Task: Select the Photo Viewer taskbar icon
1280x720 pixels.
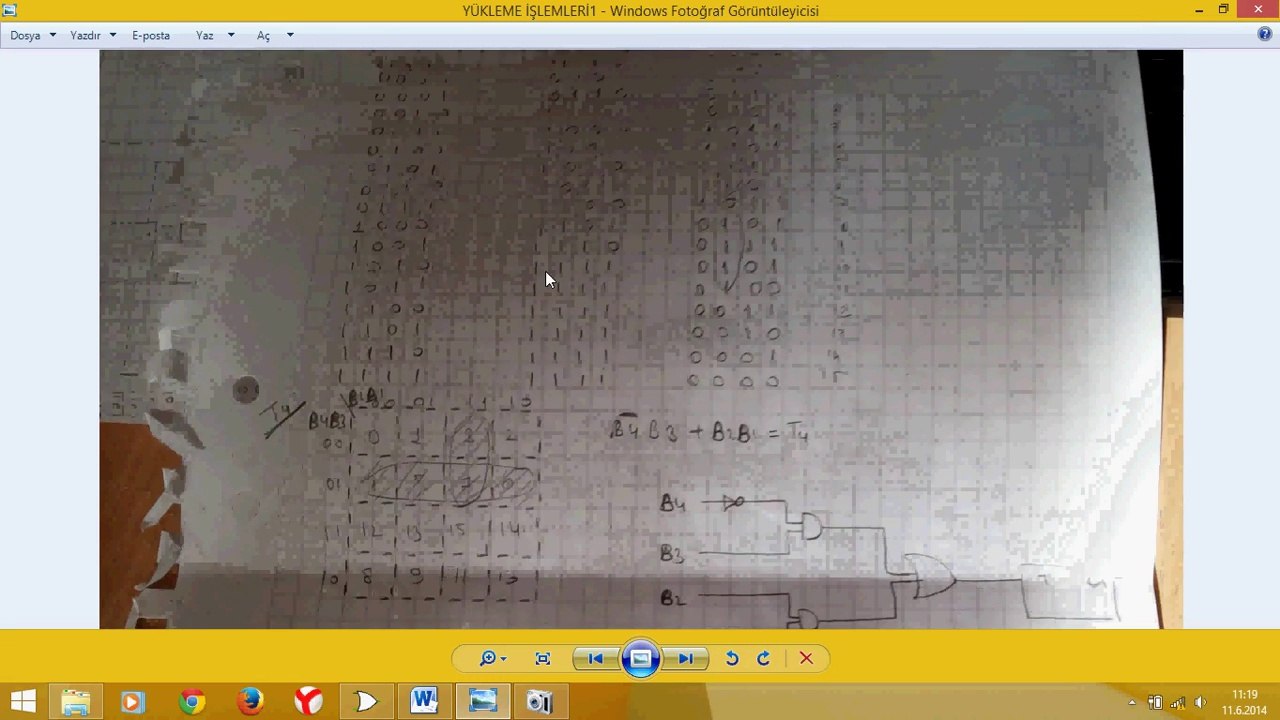Action: click(483, 702)
